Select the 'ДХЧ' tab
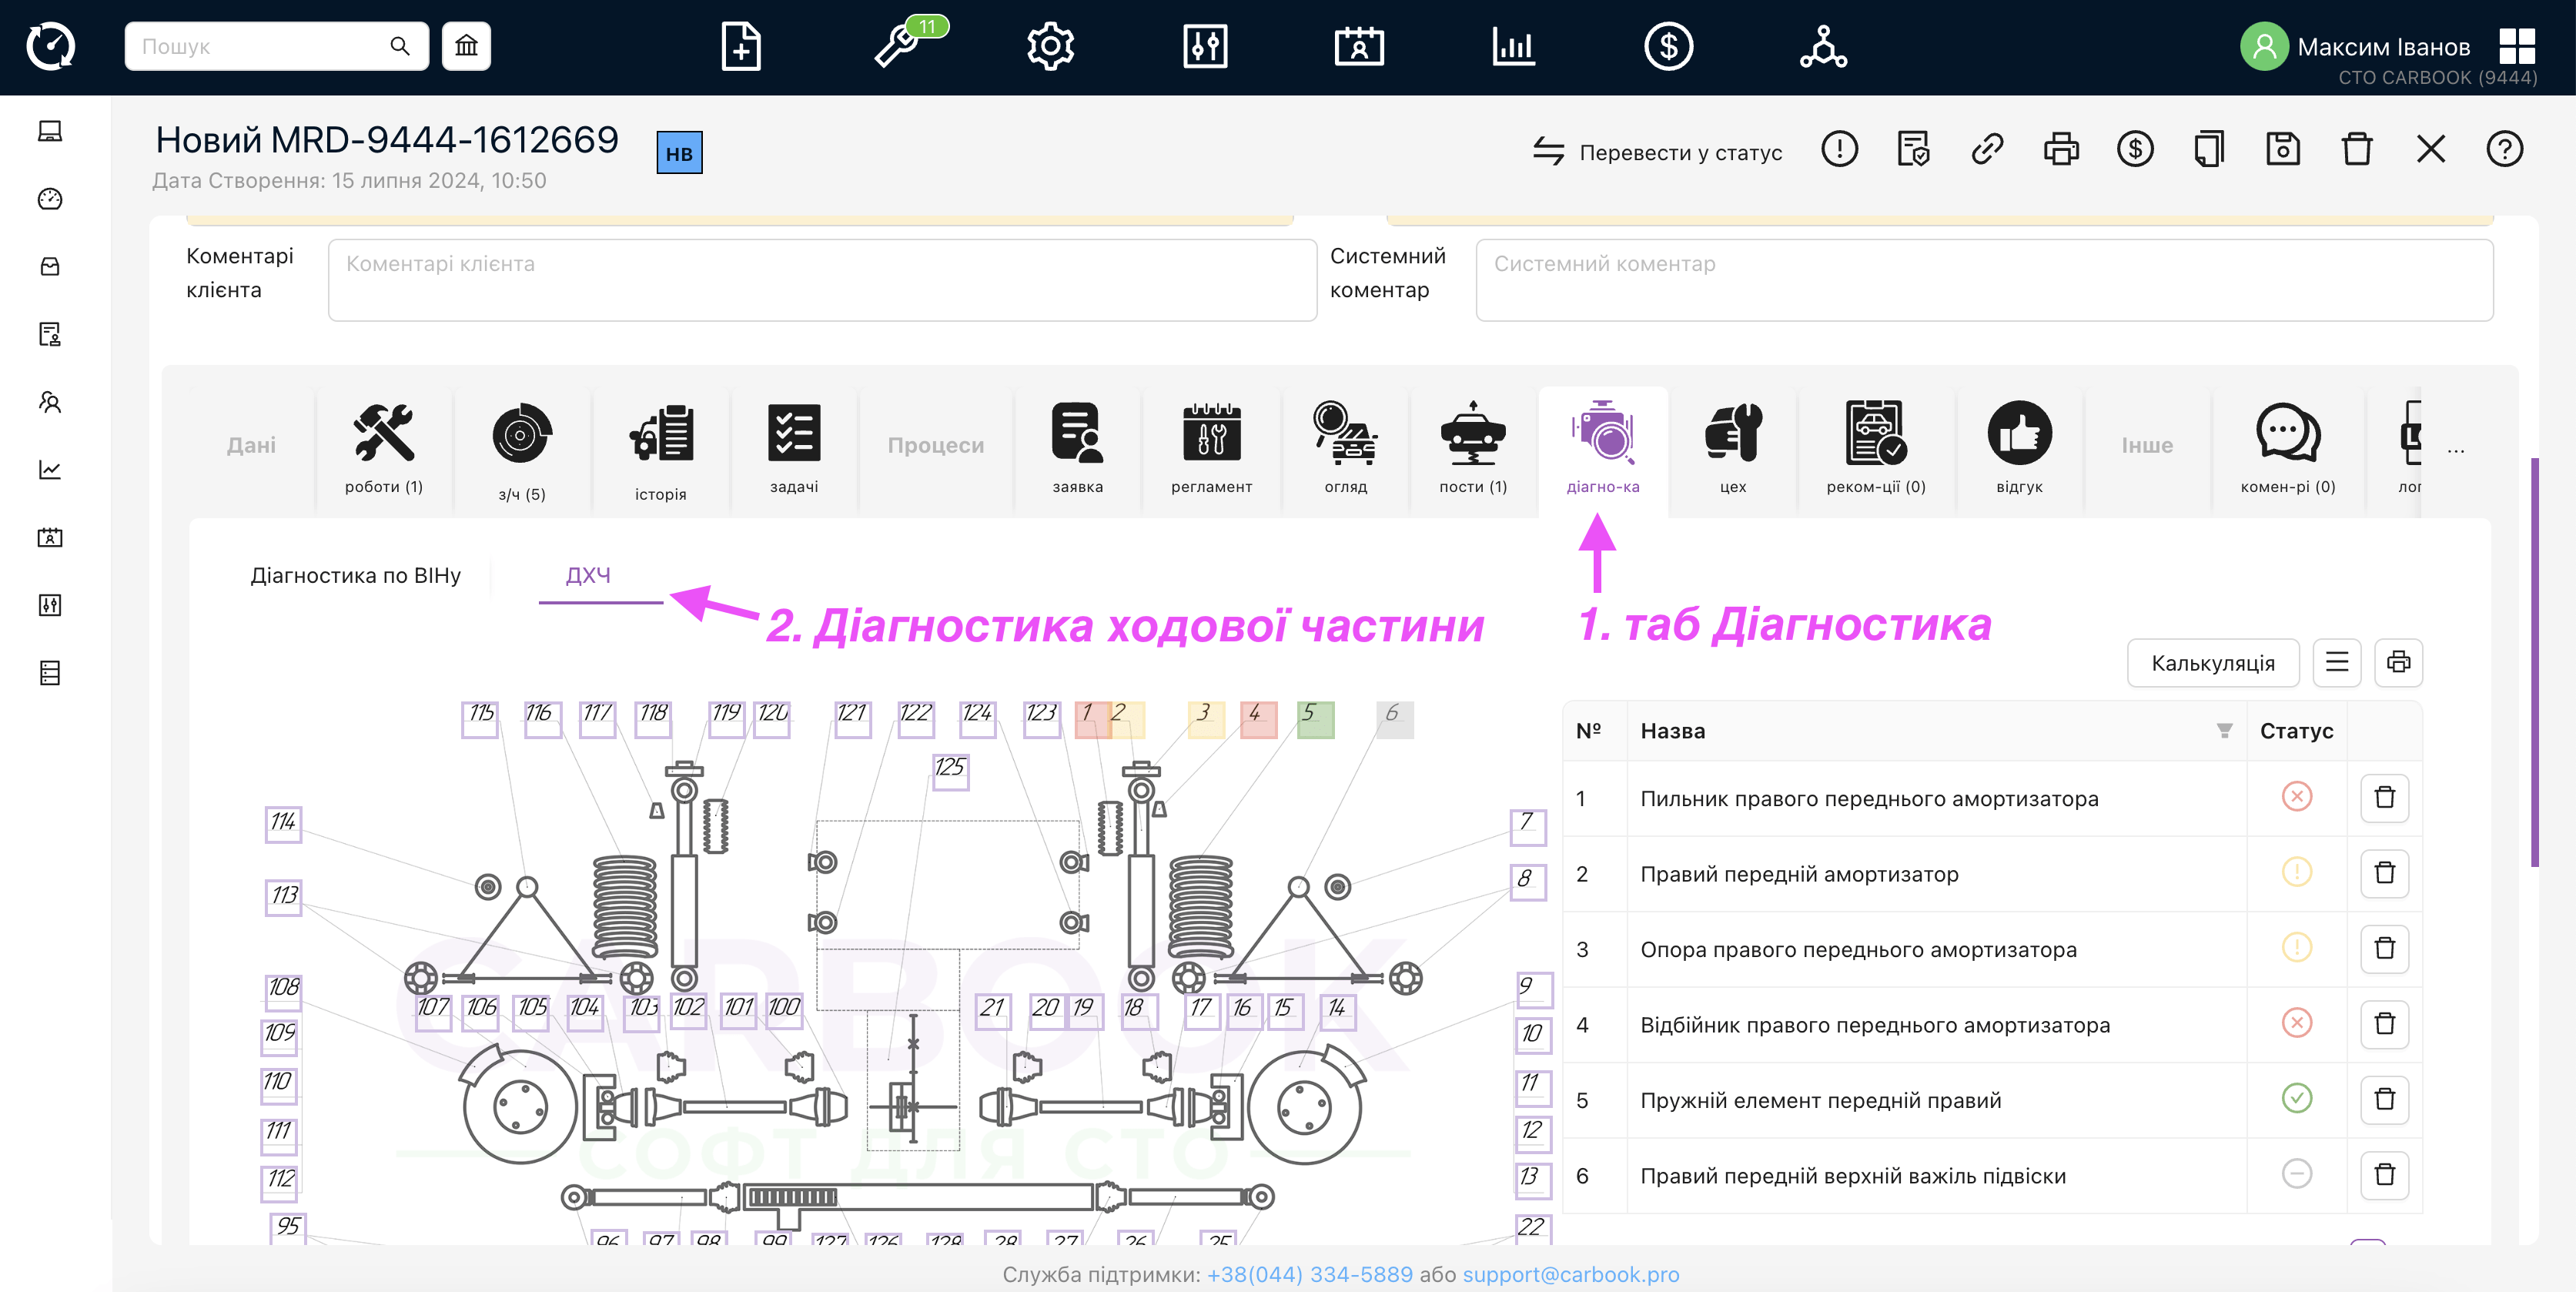 [x=588, y=576]
